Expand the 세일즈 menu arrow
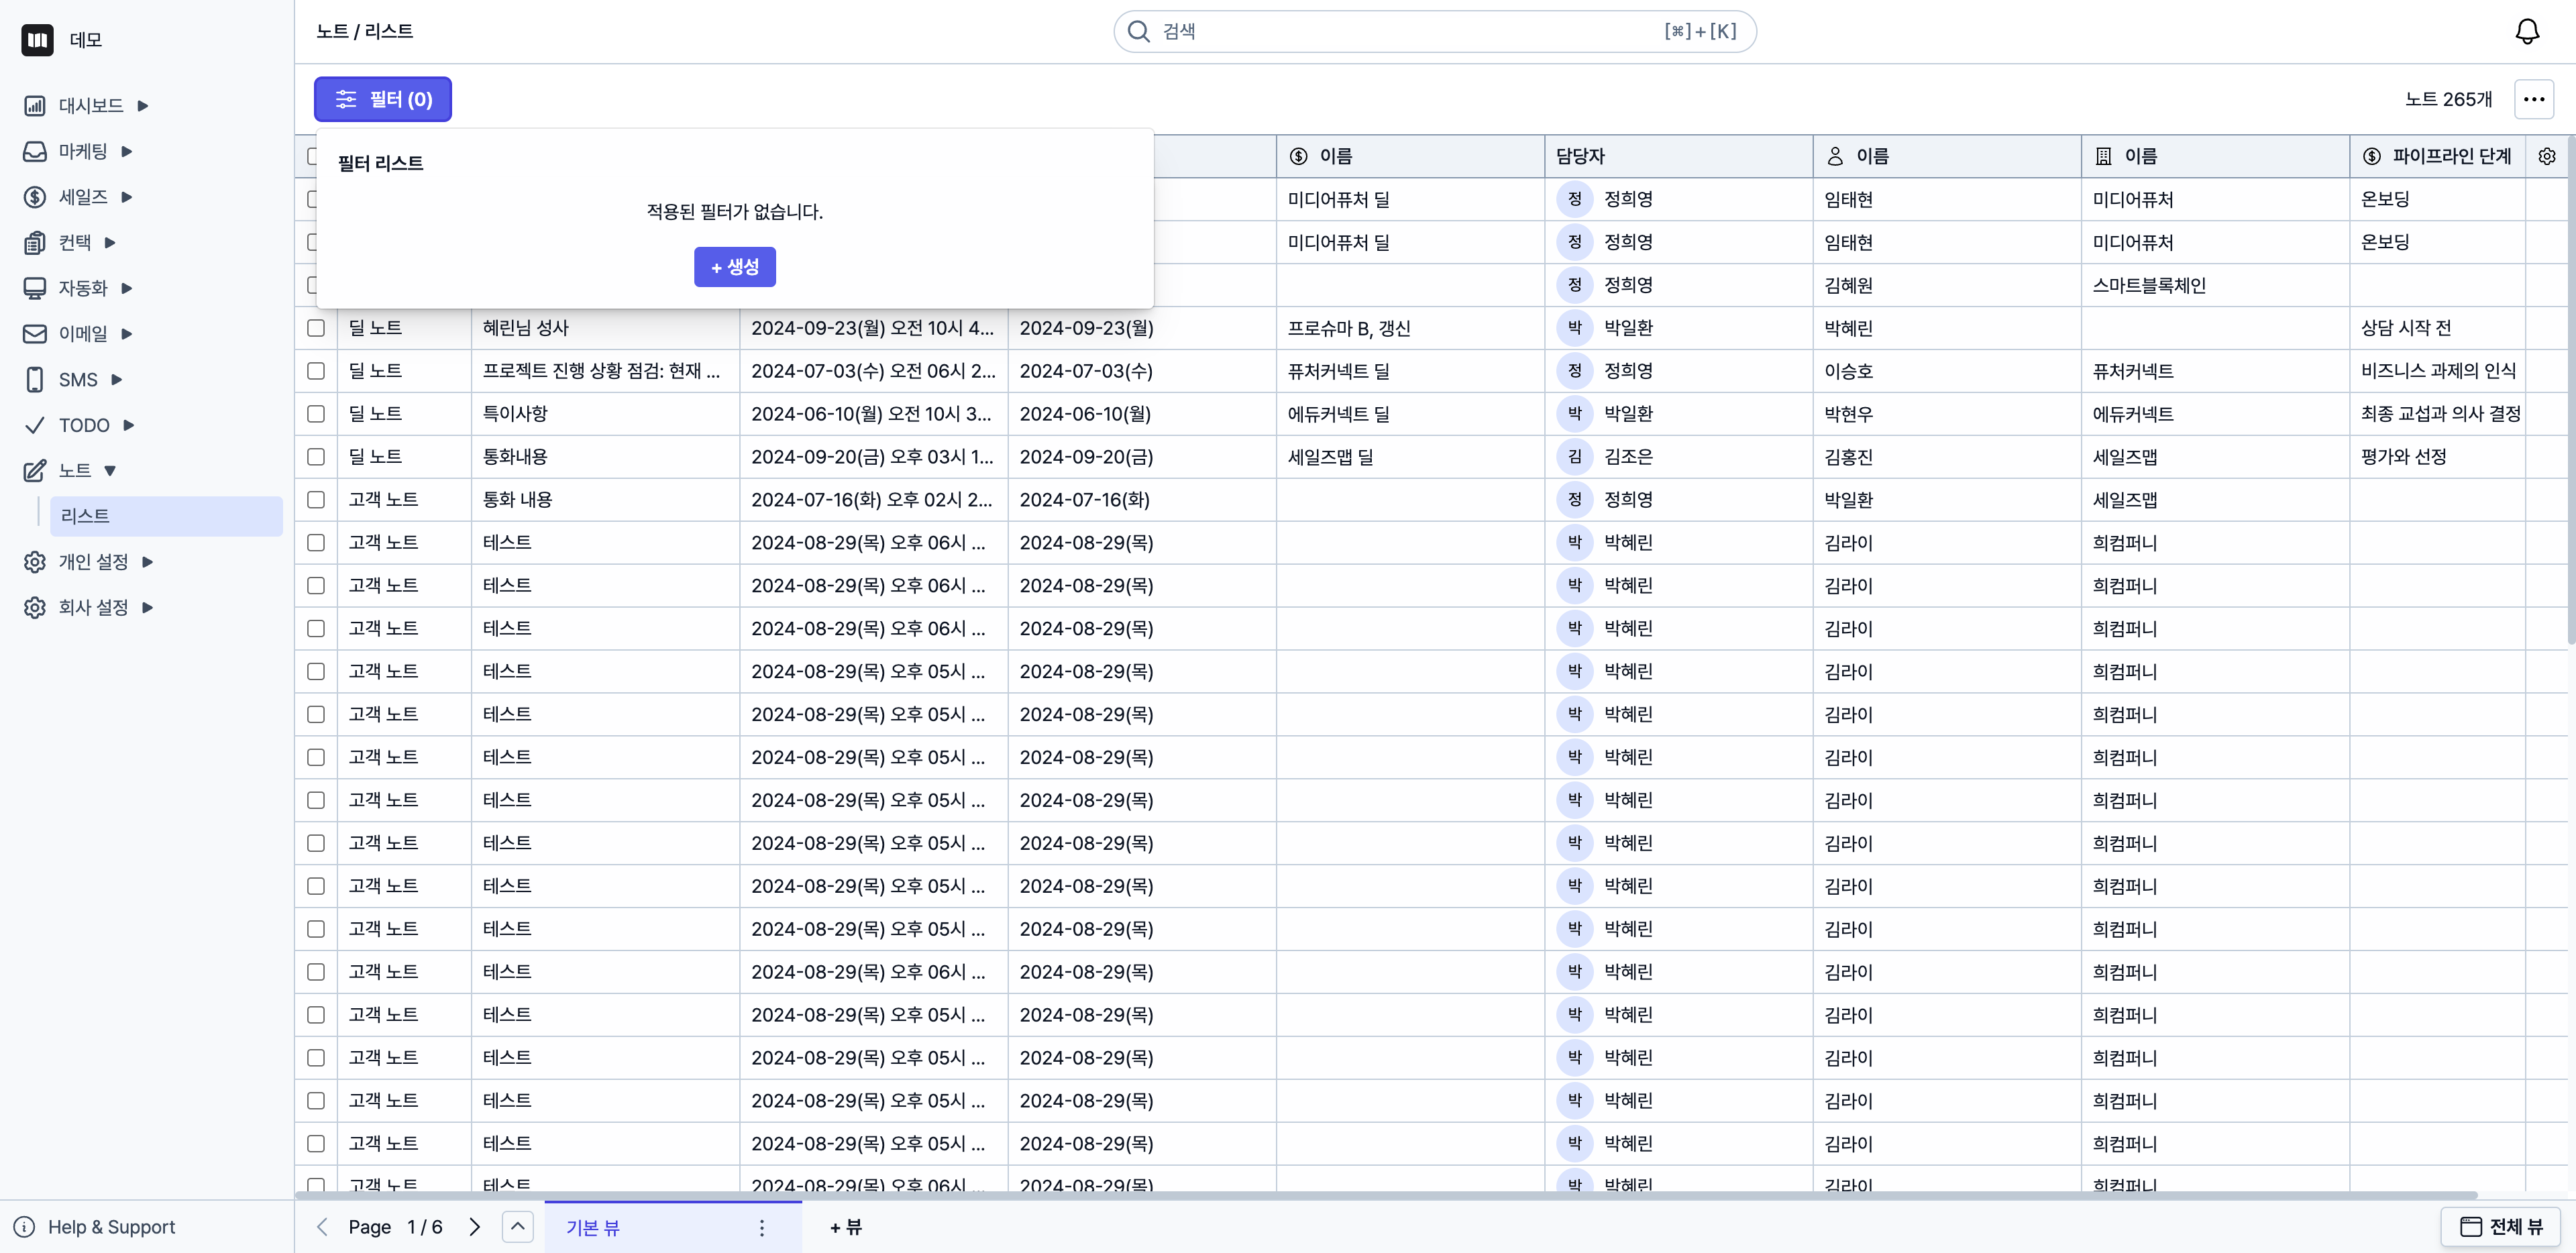Screen dimensions: 2576x1253 [127, 197]
